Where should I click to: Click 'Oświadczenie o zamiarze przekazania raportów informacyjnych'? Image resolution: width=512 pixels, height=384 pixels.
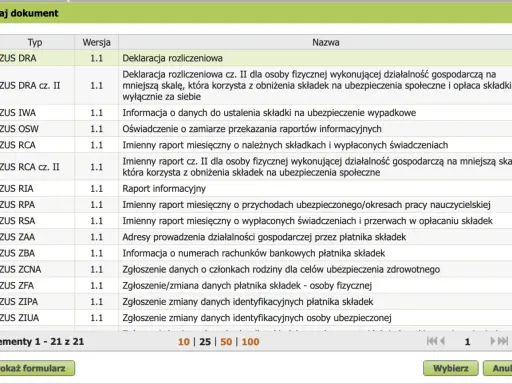pyautogui.click(x=252, y=129)
